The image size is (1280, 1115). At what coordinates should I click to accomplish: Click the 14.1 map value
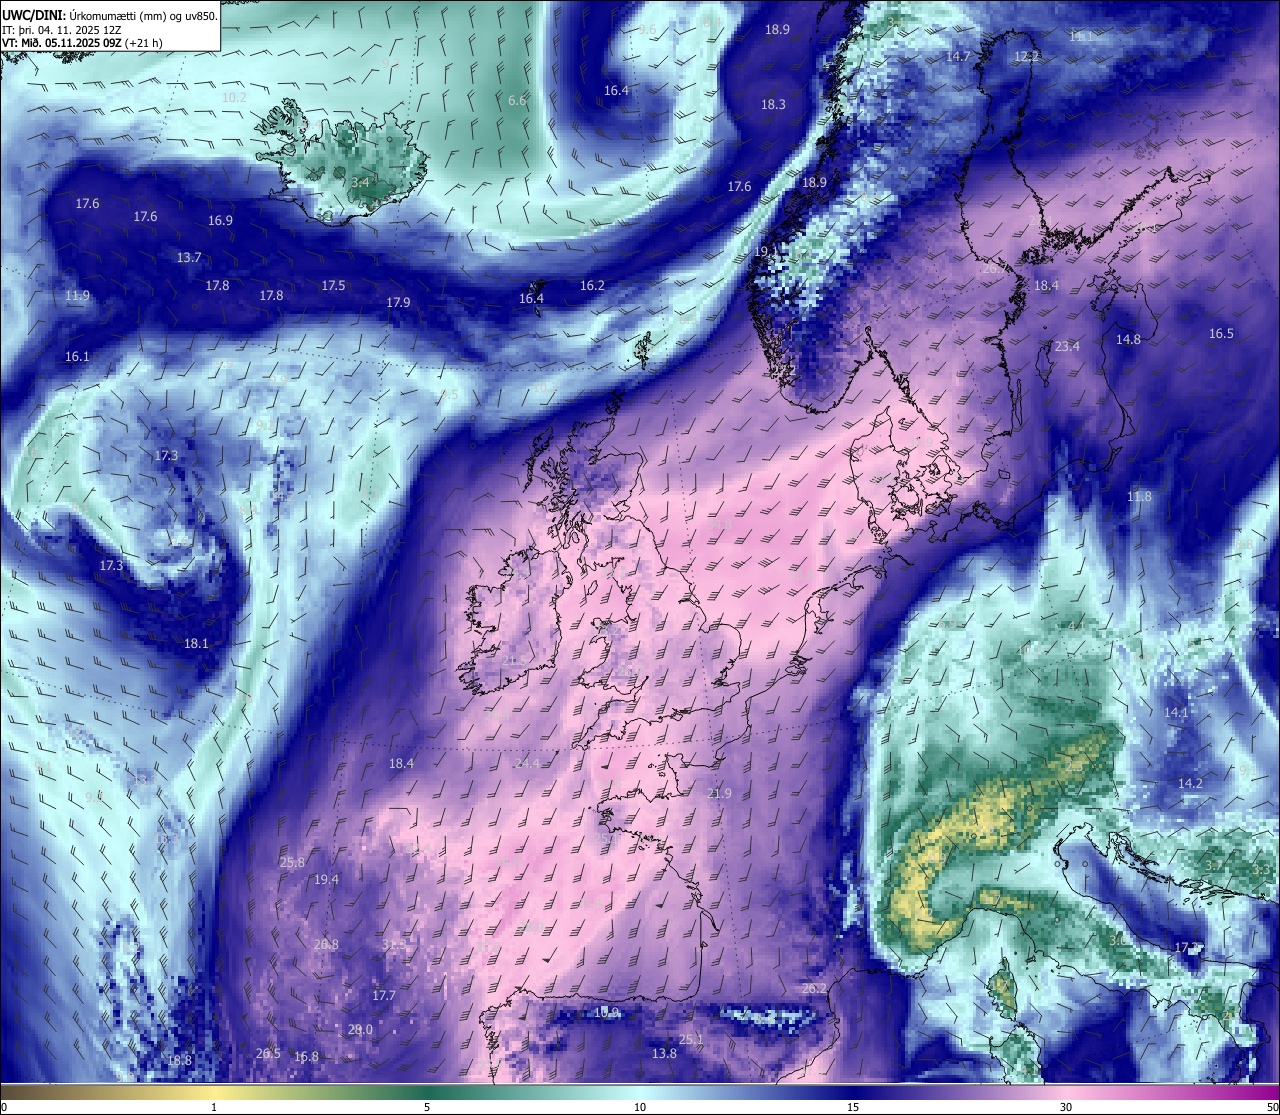[x=1176, y=712]
